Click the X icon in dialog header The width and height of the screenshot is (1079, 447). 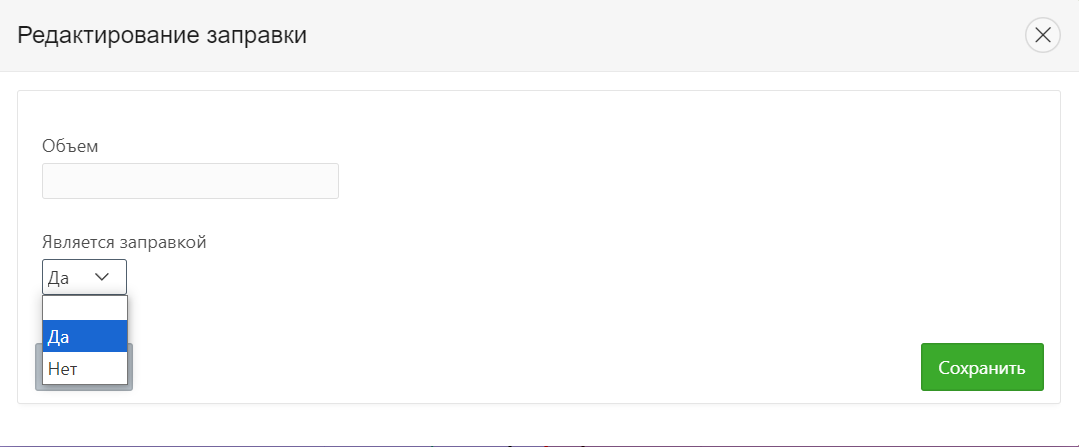1042,36
